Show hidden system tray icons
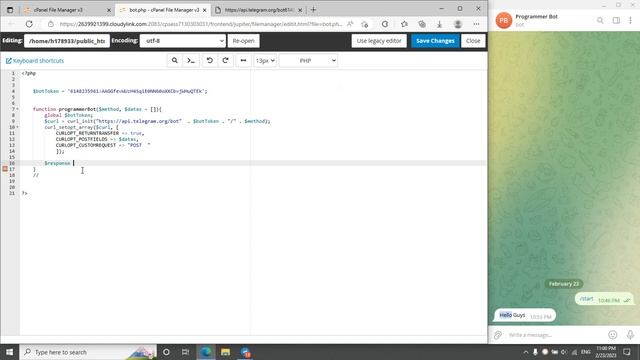Screen dimensions: 640x360 526,352
